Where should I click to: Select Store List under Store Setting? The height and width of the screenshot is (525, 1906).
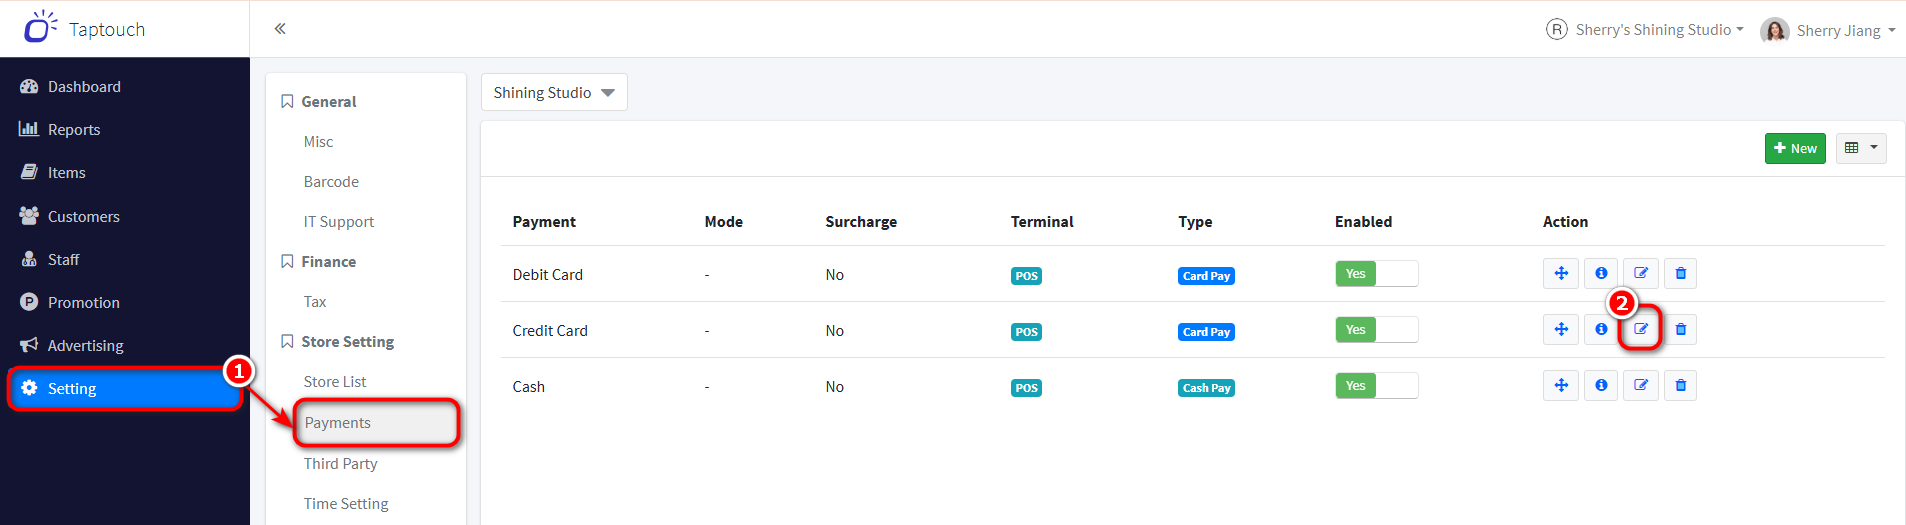pos(335,382)
